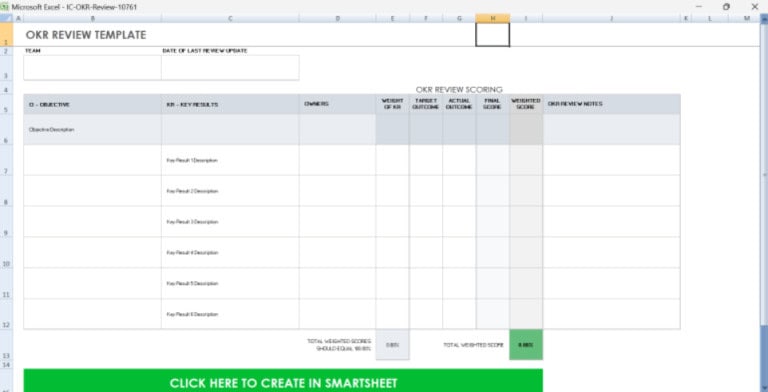The height and width of the screenshot is (392, 768).
Task: Select row 10 header
Action: [x=6, y=252]
